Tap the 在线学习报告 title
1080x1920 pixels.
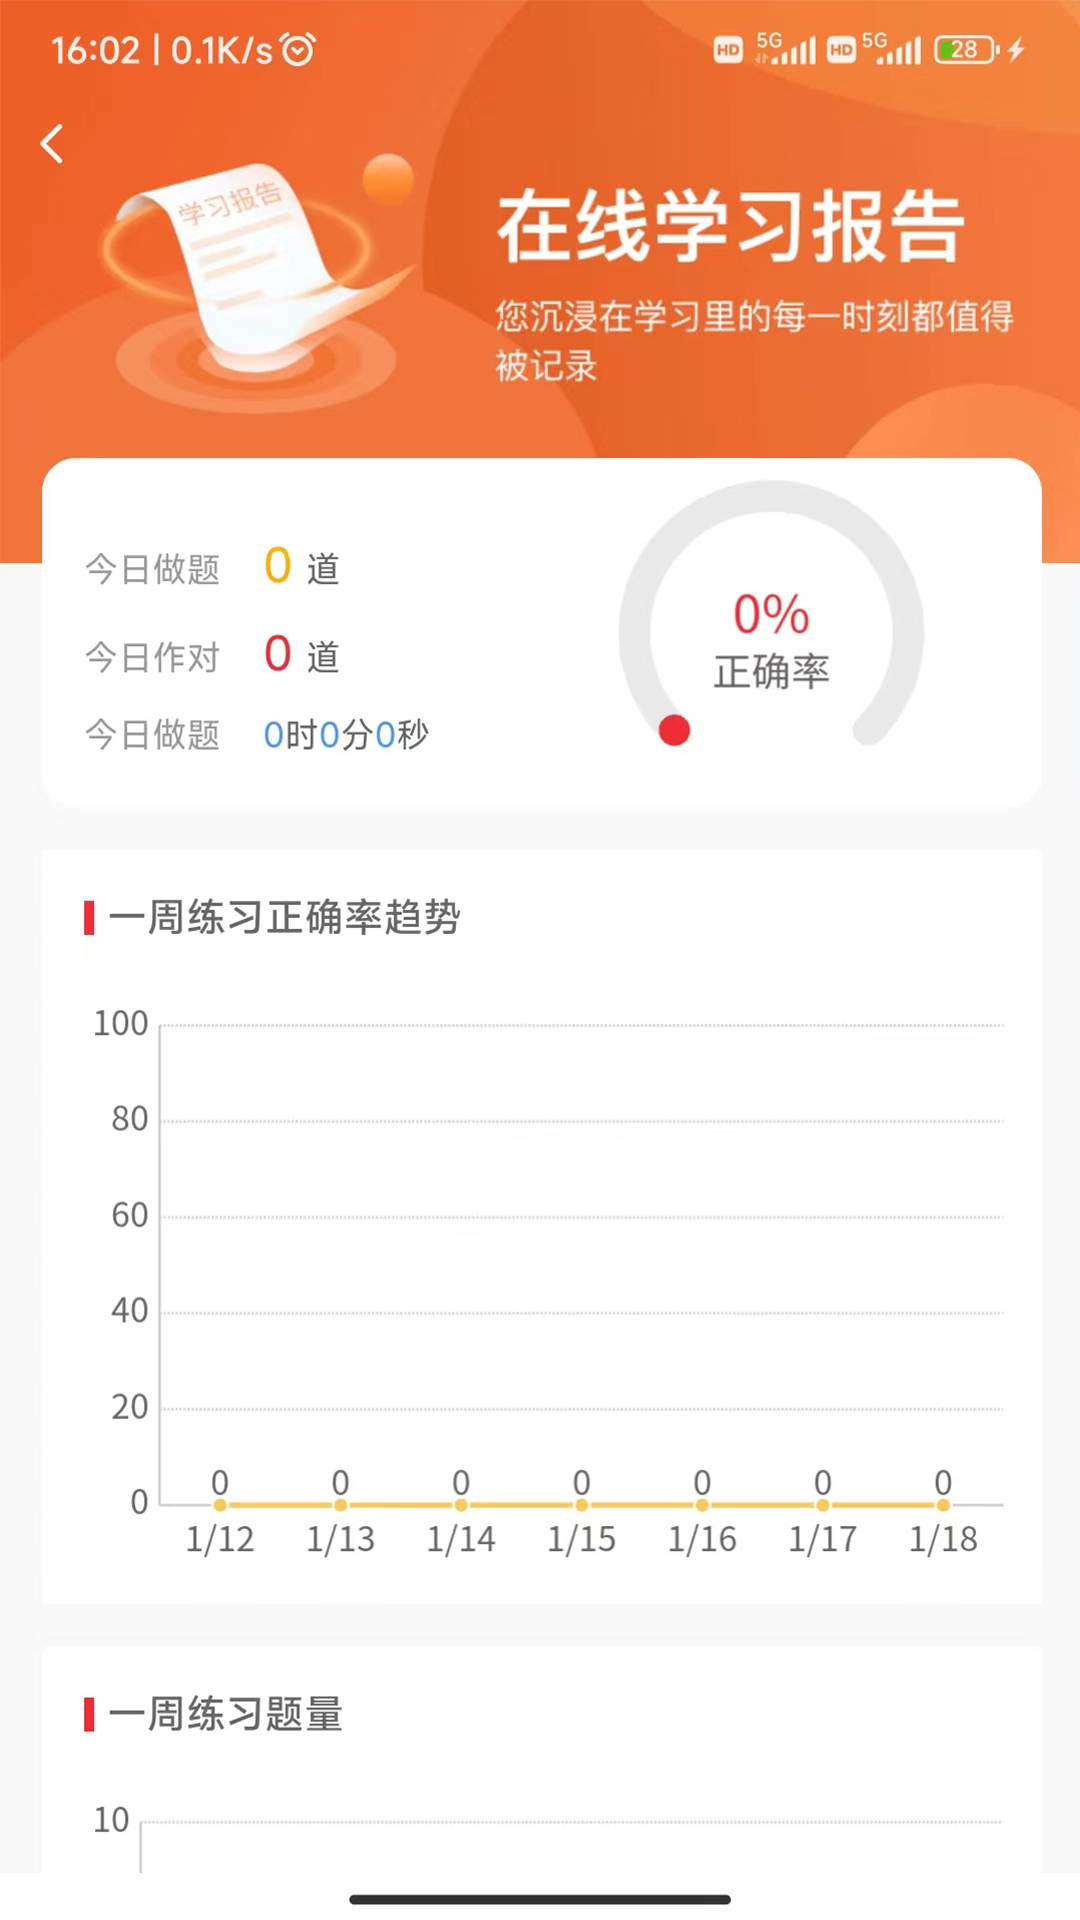[x=731, y=227]
